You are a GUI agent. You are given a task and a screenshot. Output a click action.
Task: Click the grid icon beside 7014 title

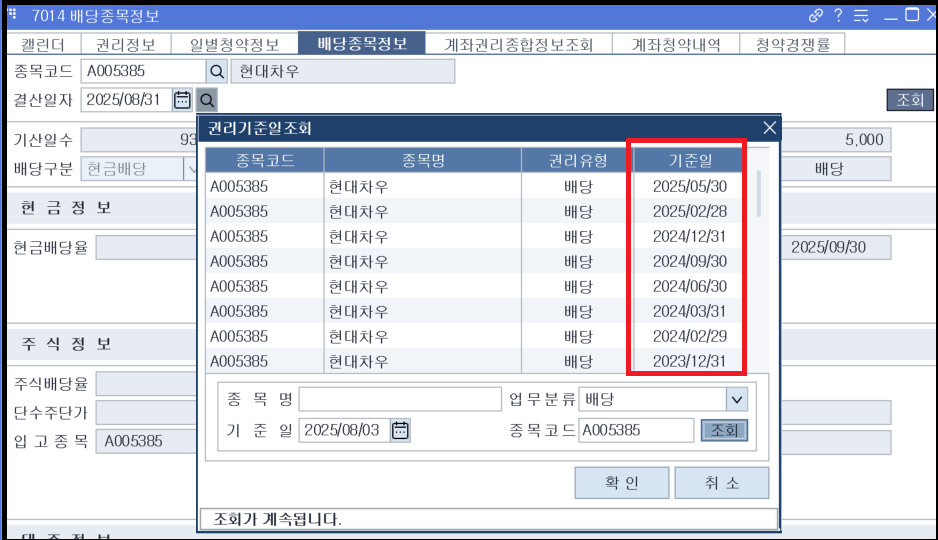click(x=12, y=14)
